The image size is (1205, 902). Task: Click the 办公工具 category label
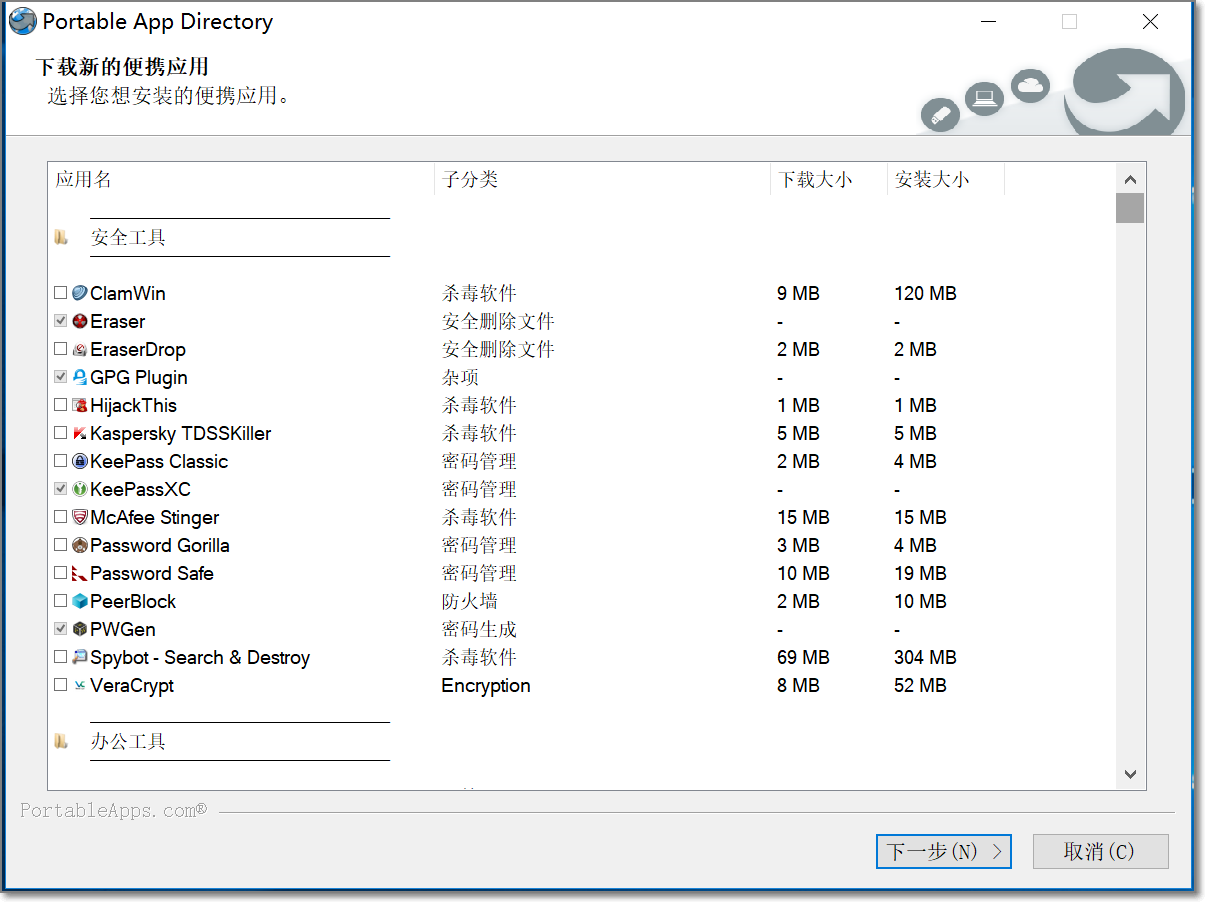coord(128,741)
